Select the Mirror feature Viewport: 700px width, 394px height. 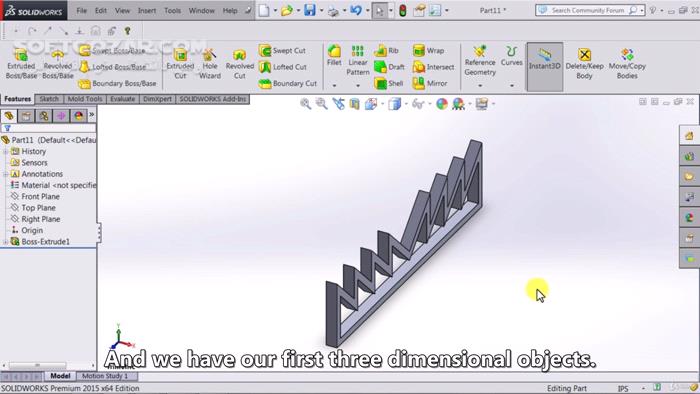coord(430,83)
